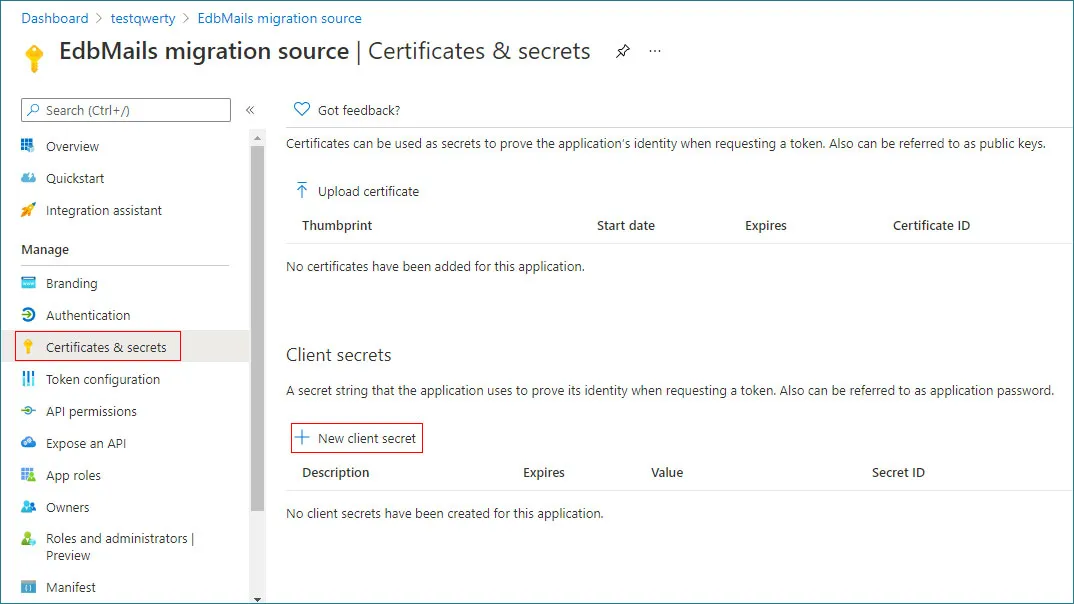Image resolution: width=1074 pixels, height=604 pixels.
Task: Click the Authentication arrow icon
Action: pyautogui.click(x=28, y=315)
